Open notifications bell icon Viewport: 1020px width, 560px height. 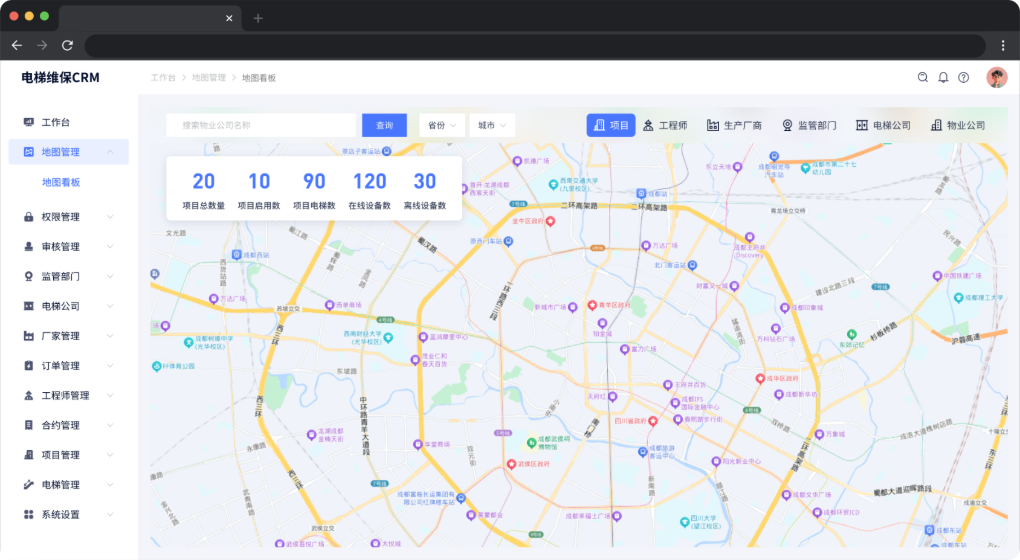click(x=943, y=77)
